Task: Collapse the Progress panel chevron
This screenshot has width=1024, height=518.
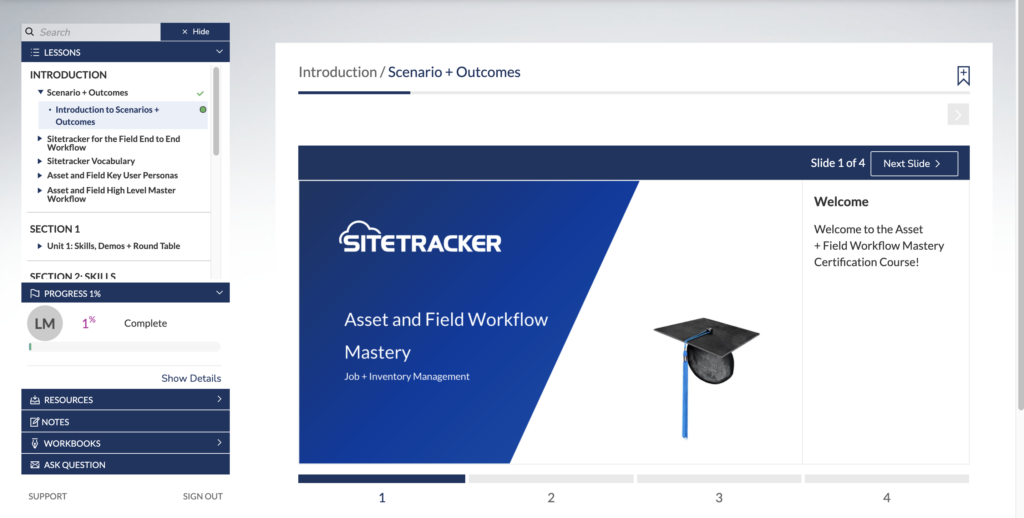Action: pyautogui.click(x=219, y=293)
